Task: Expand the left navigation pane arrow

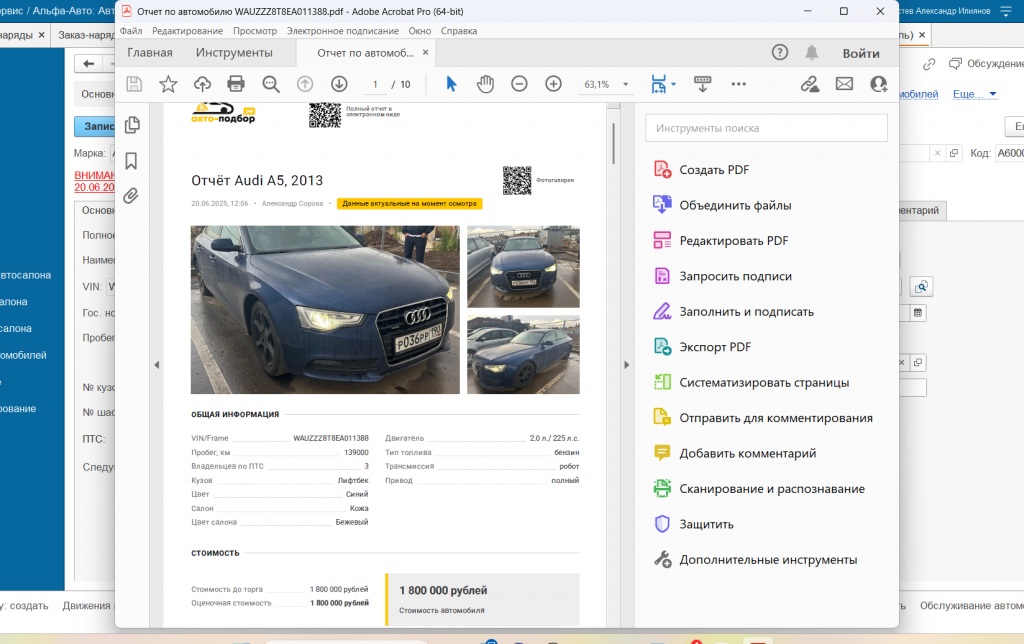Action: pos(156,365)
